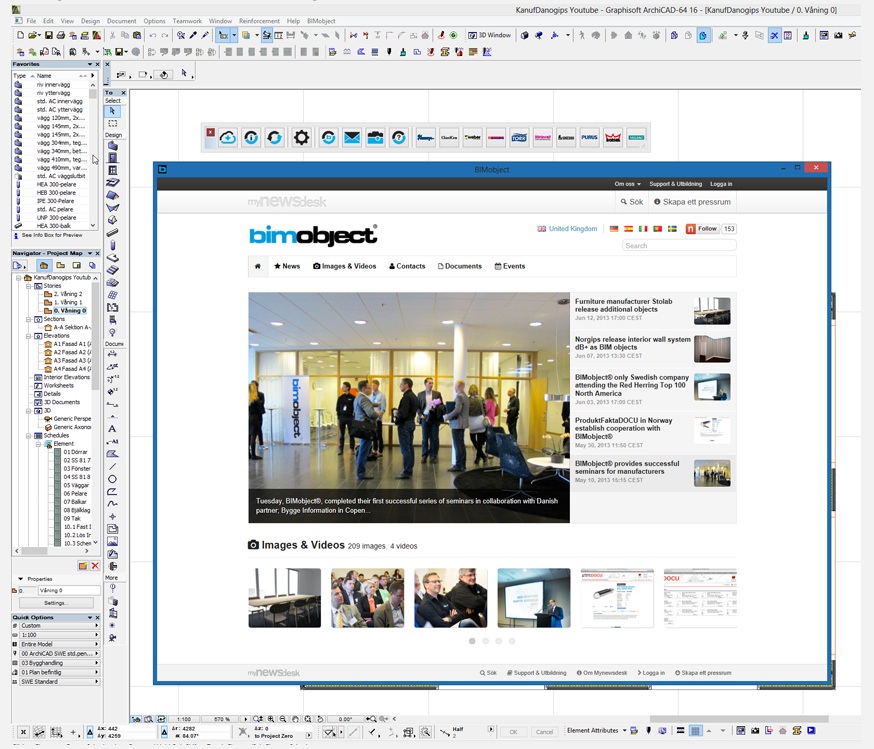Select the HEA 300-pelare favorite
Screen dimensions: 874x749
click(56, 184)
